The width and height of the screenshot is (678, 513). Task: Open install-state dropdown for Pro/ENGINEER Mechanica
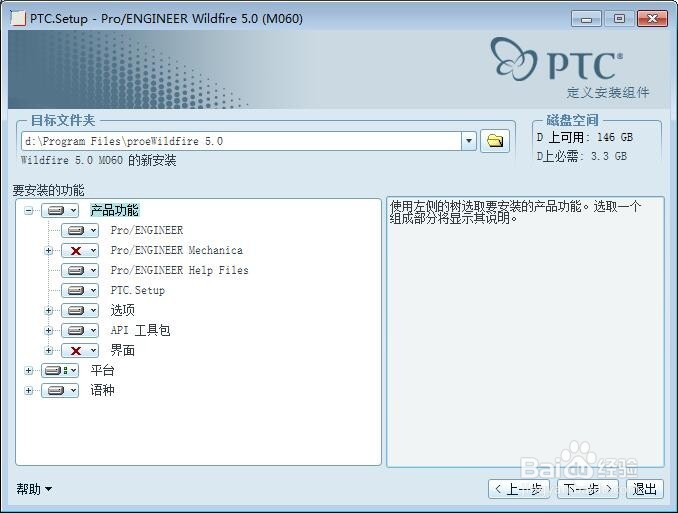(x=80, y=250)
